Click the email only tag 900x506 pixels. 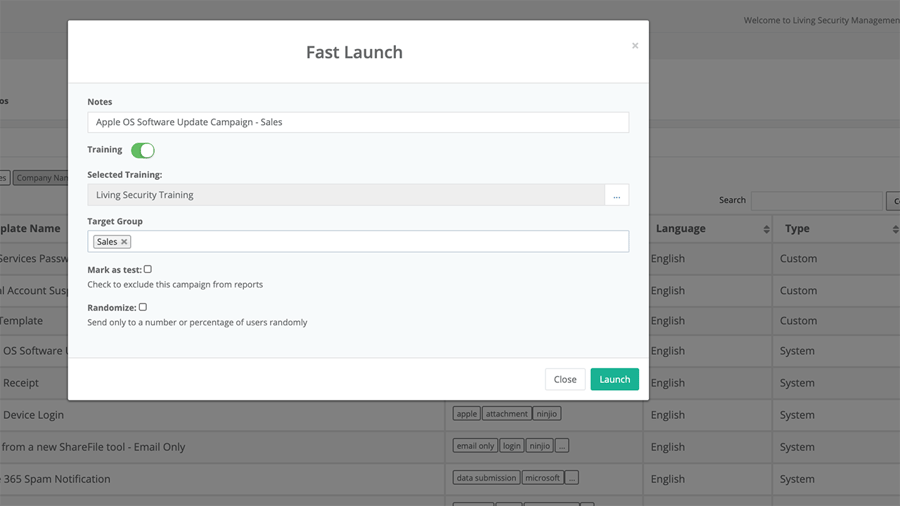click(x=475, y=446)
